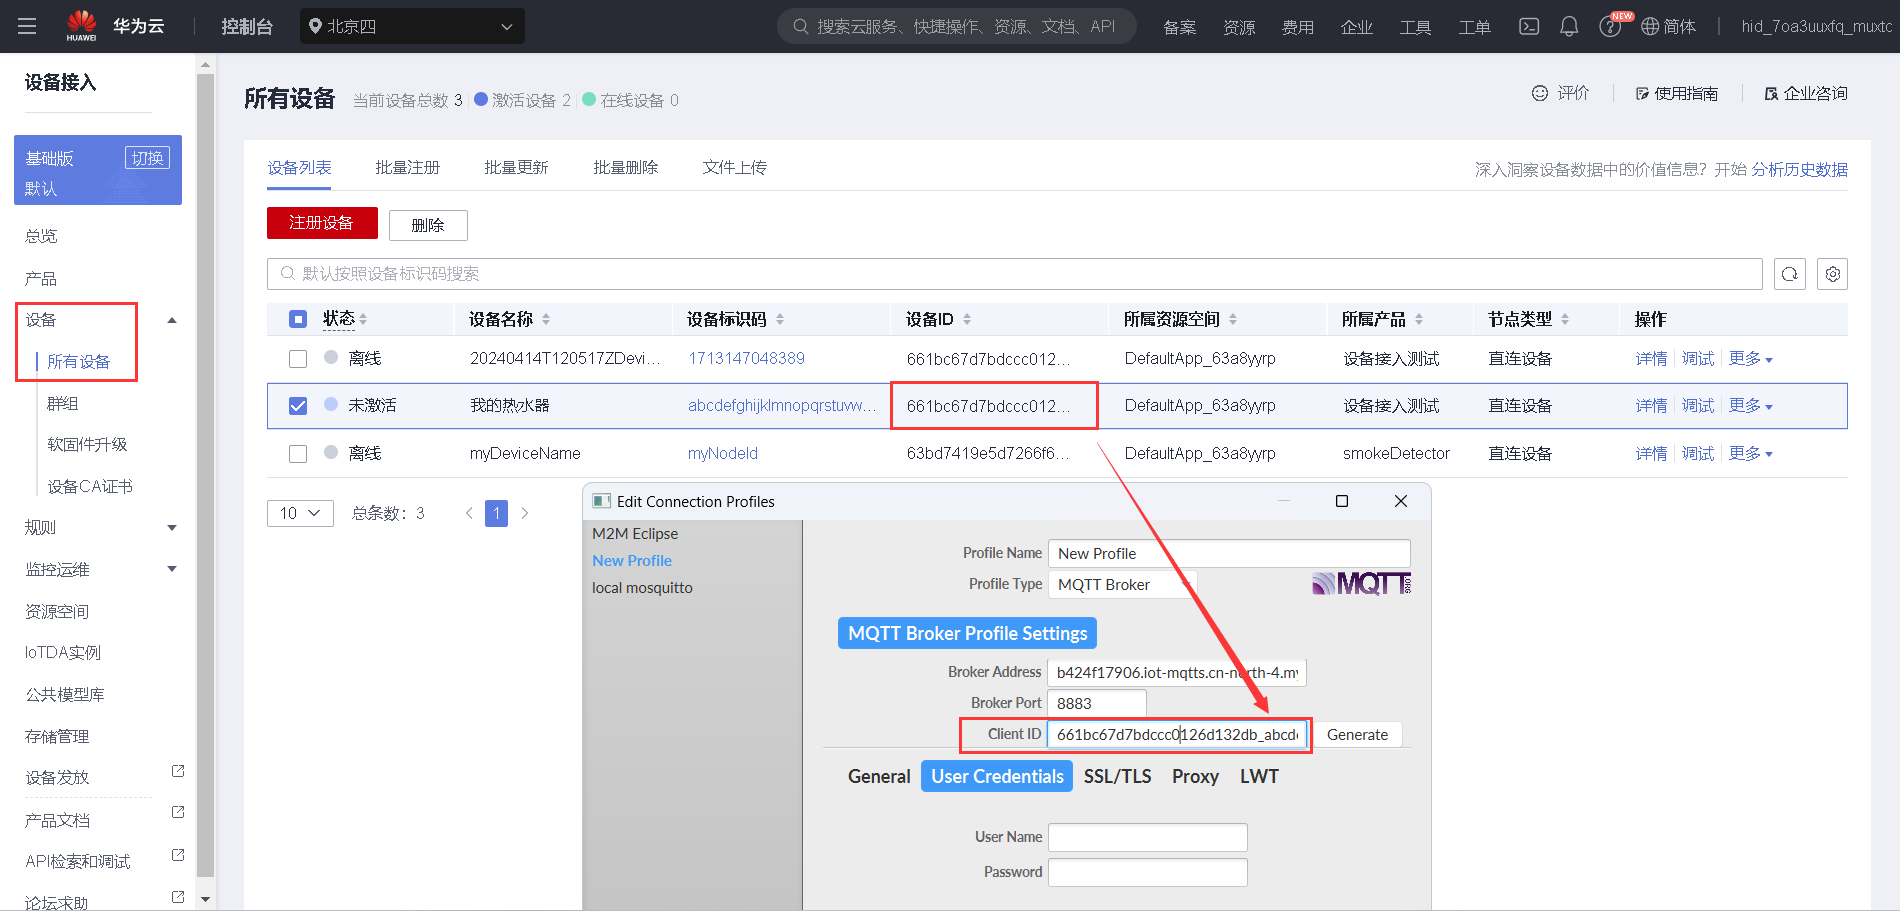The width and height of the screenshot is (1900, 911).
Task: Sort by 设备ID column
Action: (967, 319)
